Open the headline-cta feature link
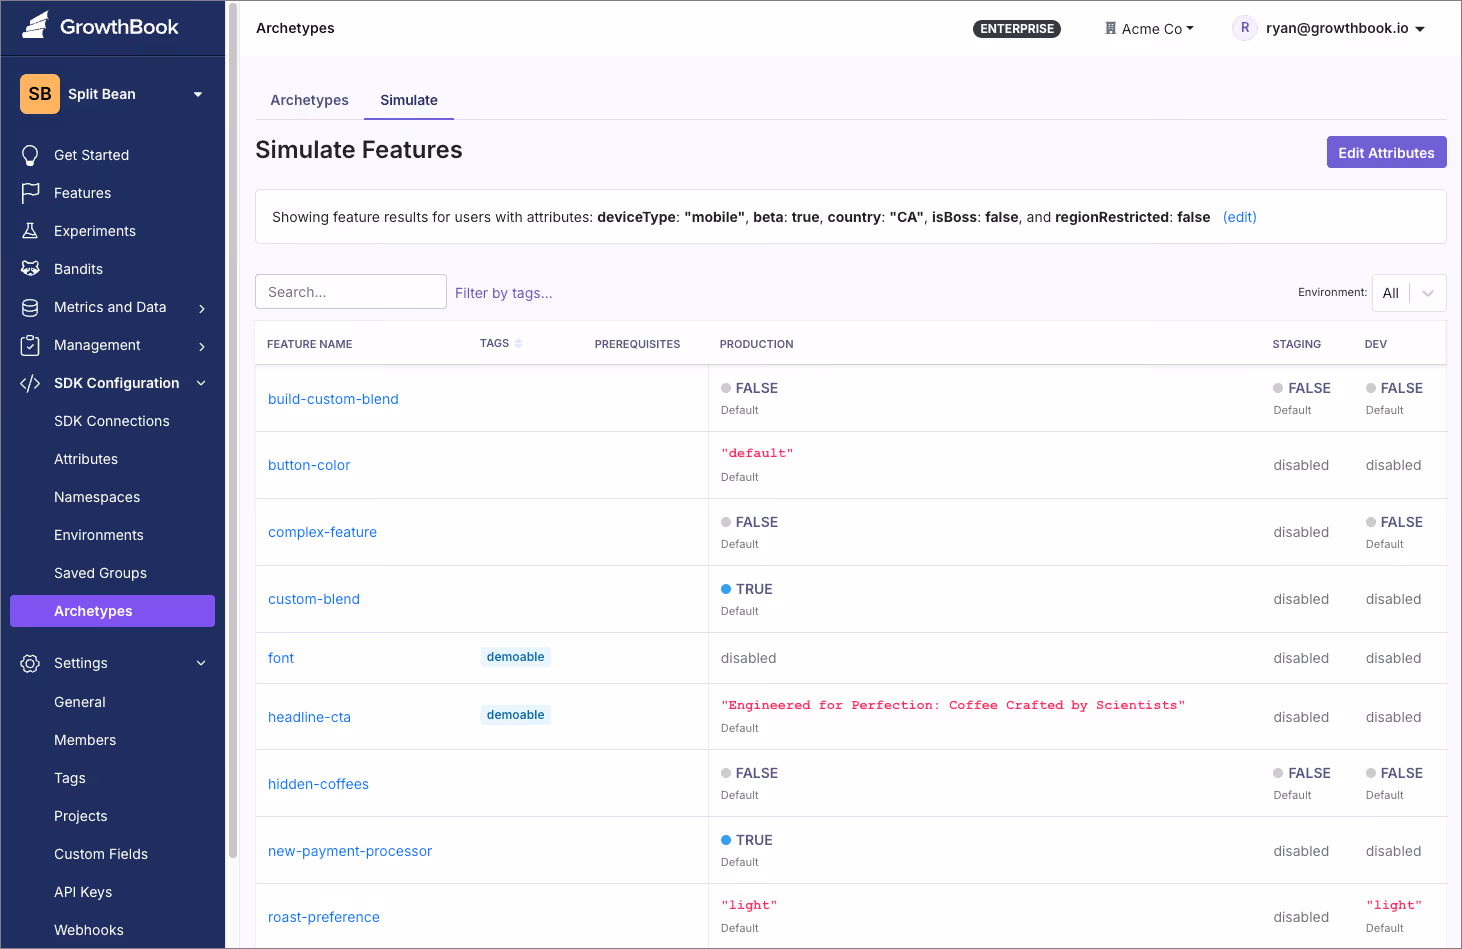The width and height of the screenshot is (1462, 949). [x=309, y=717]
